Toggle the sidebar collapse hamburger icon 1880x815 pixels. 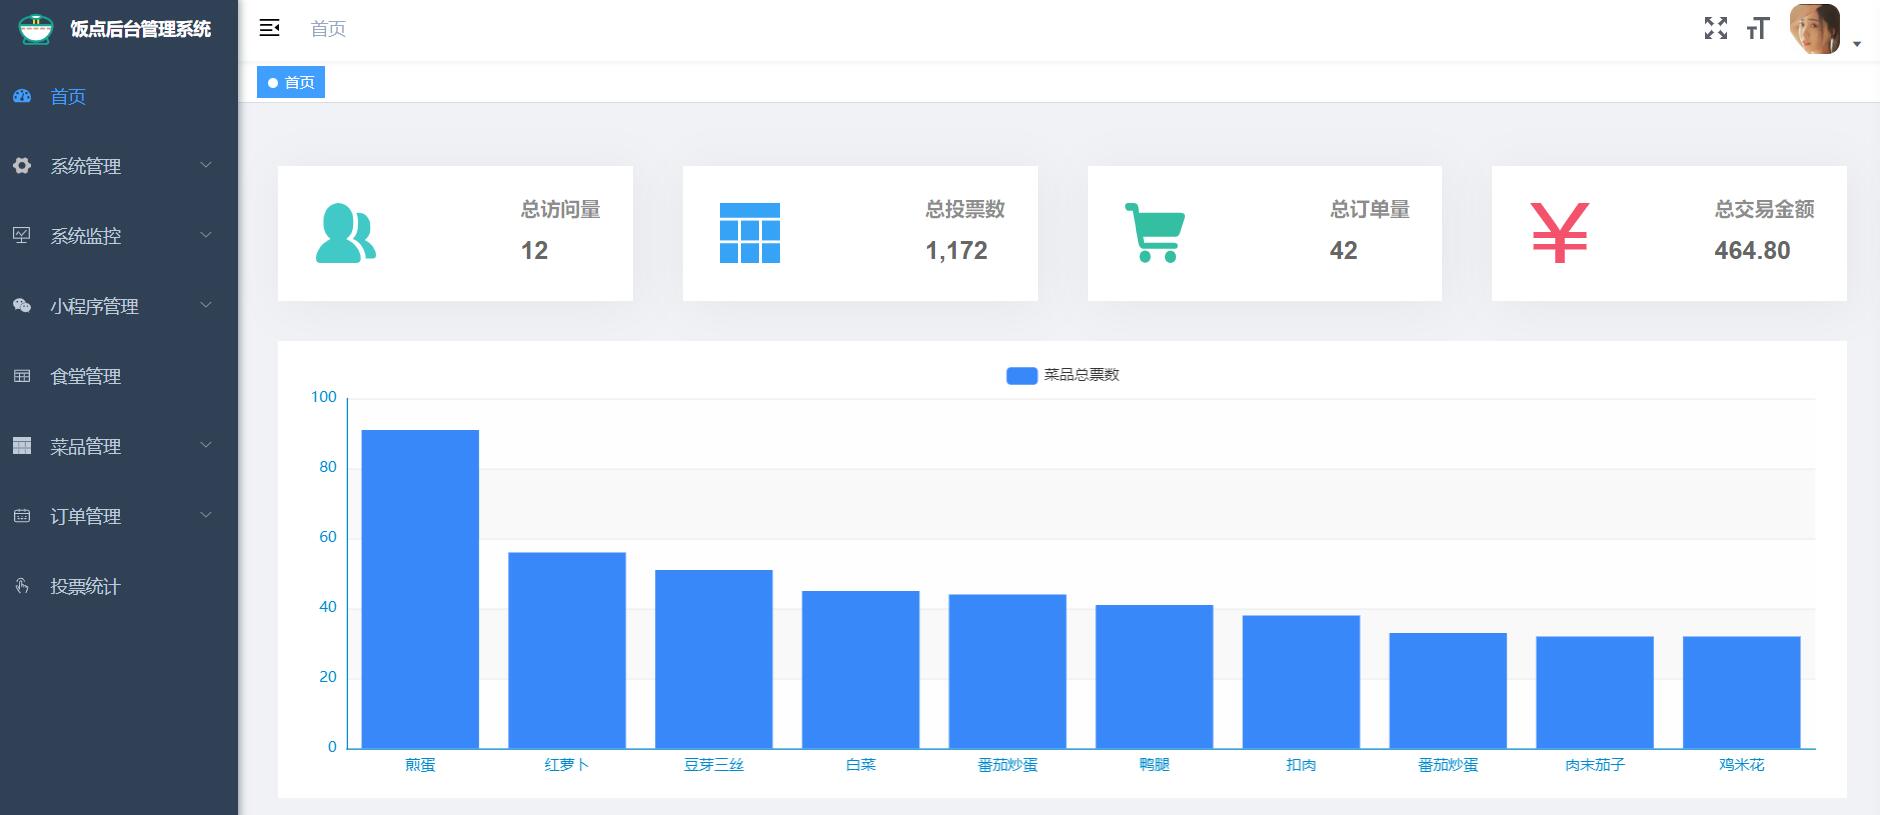(x=269, y=28)
